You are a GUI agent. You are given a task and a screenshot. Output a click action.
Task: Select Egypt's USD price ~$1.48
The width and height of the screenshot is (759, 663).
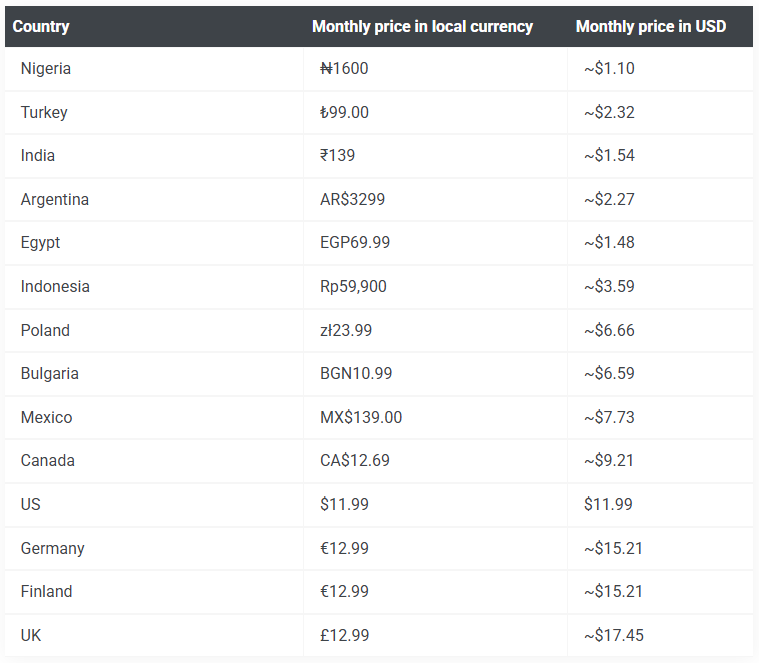[x=609, y=243]
